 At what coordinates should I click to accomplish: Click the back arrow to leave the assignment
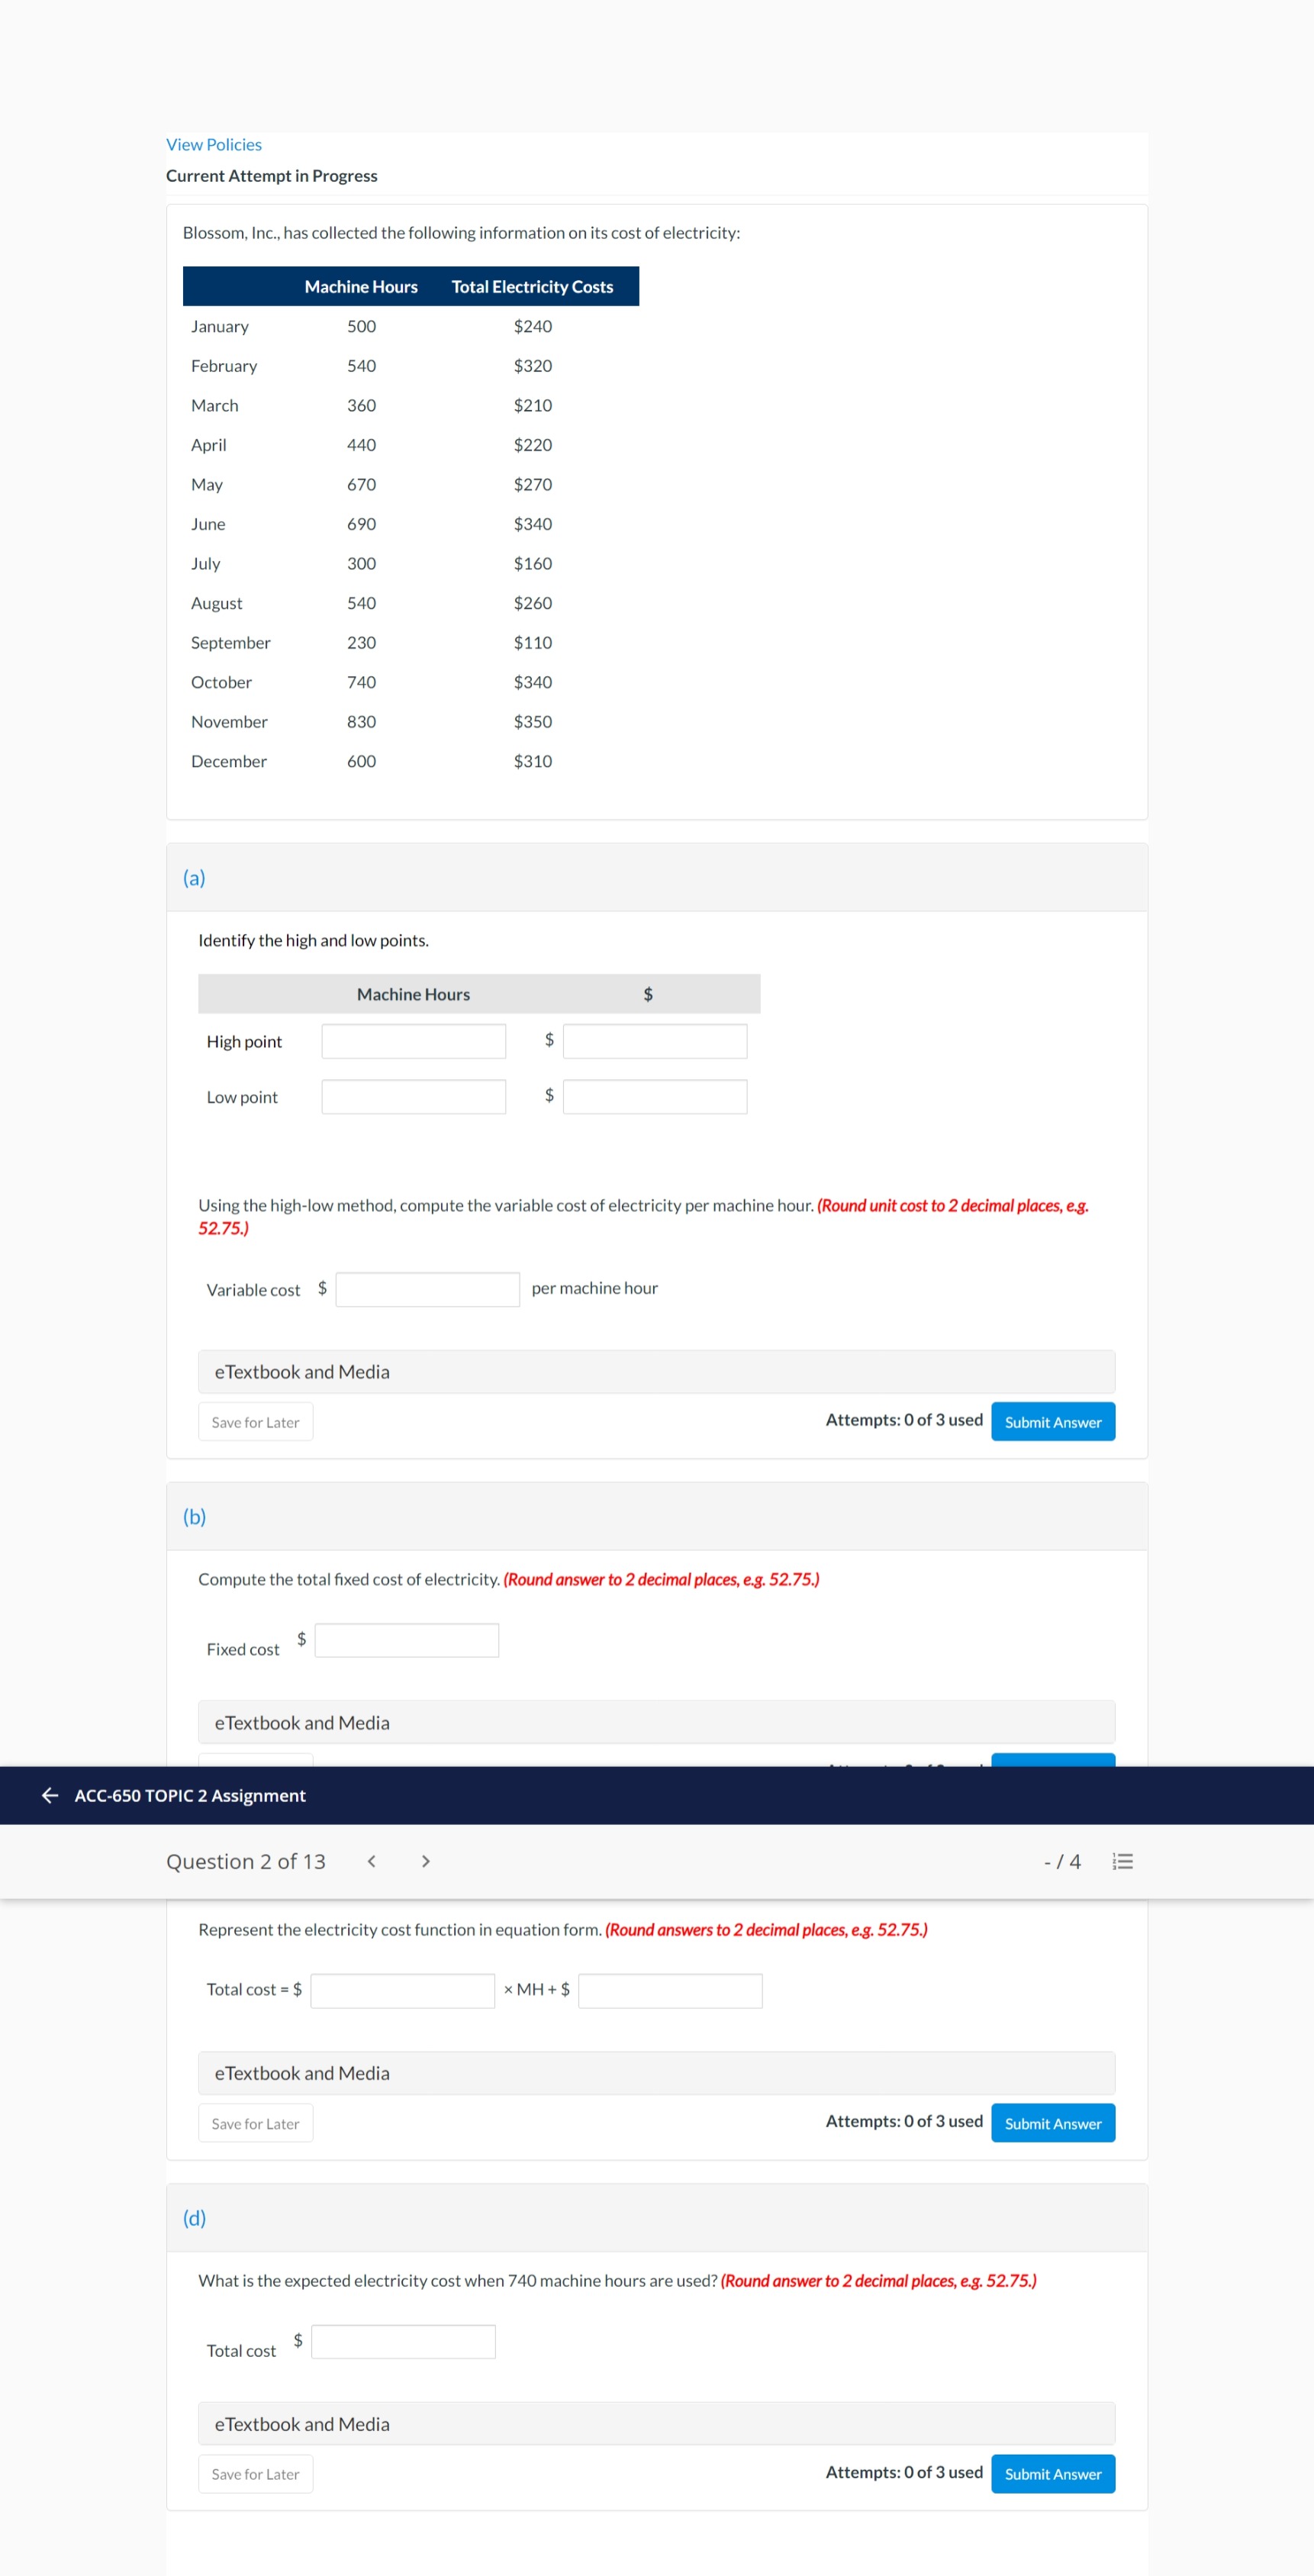[x=47, y=1795]
